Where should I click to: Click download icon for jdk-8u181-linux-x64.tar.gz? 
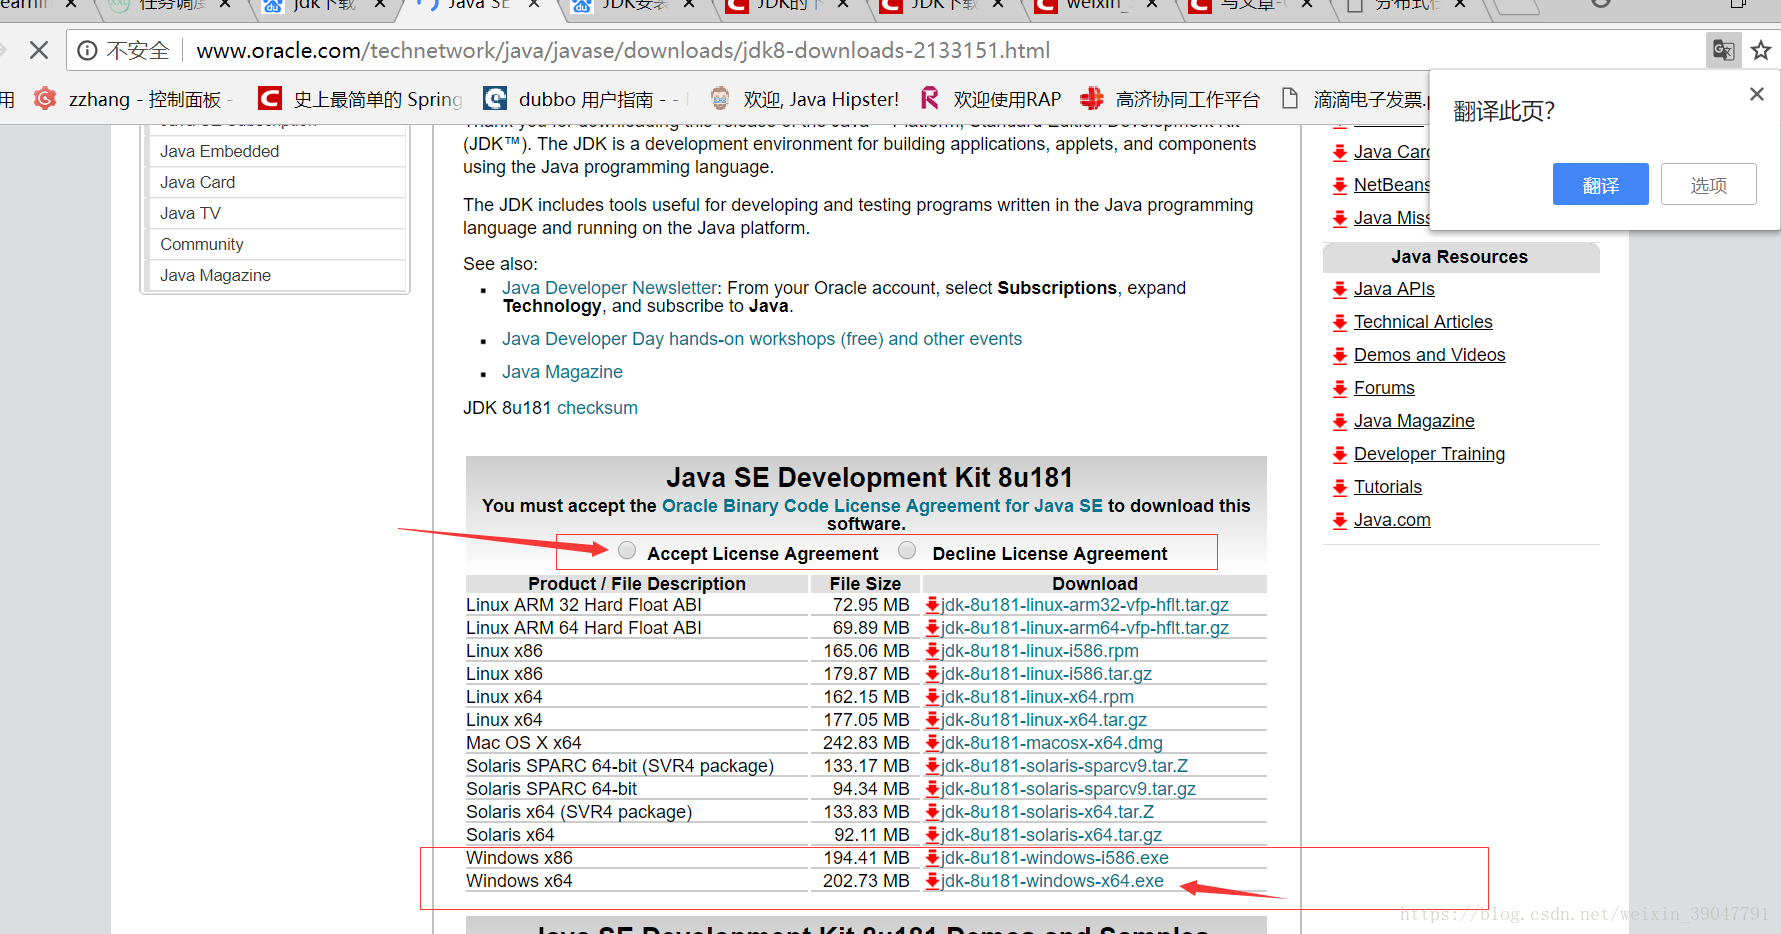tap(932, 720)
